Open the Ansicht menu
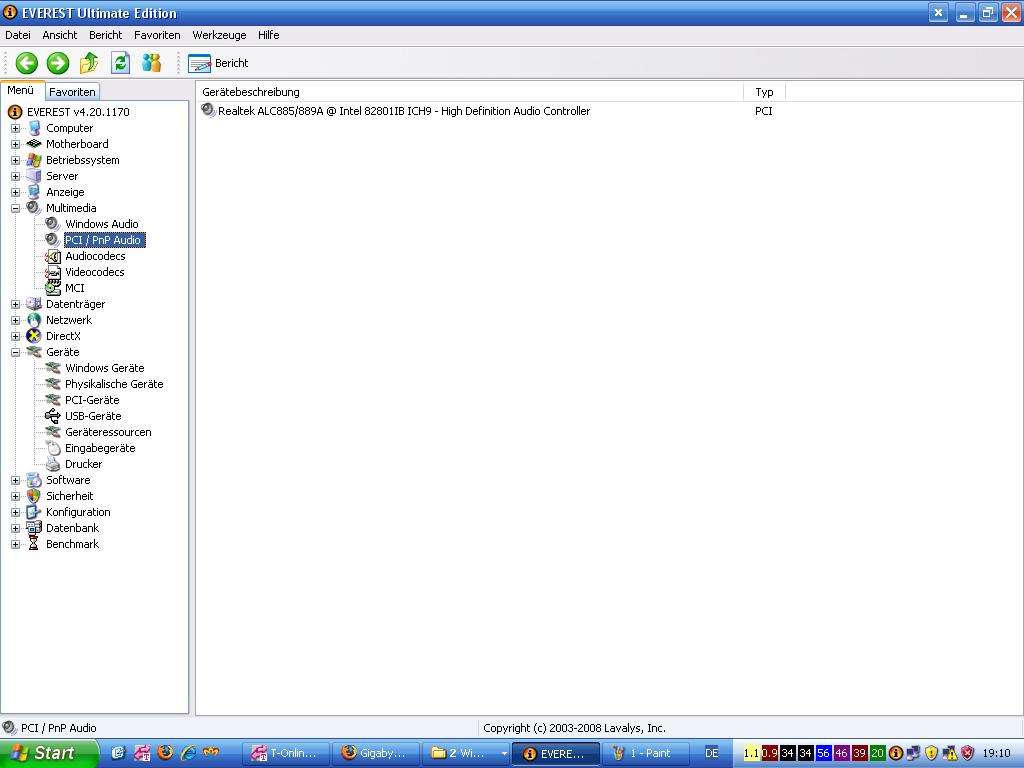Viewport: 1024px width, 768px height. 59,35
